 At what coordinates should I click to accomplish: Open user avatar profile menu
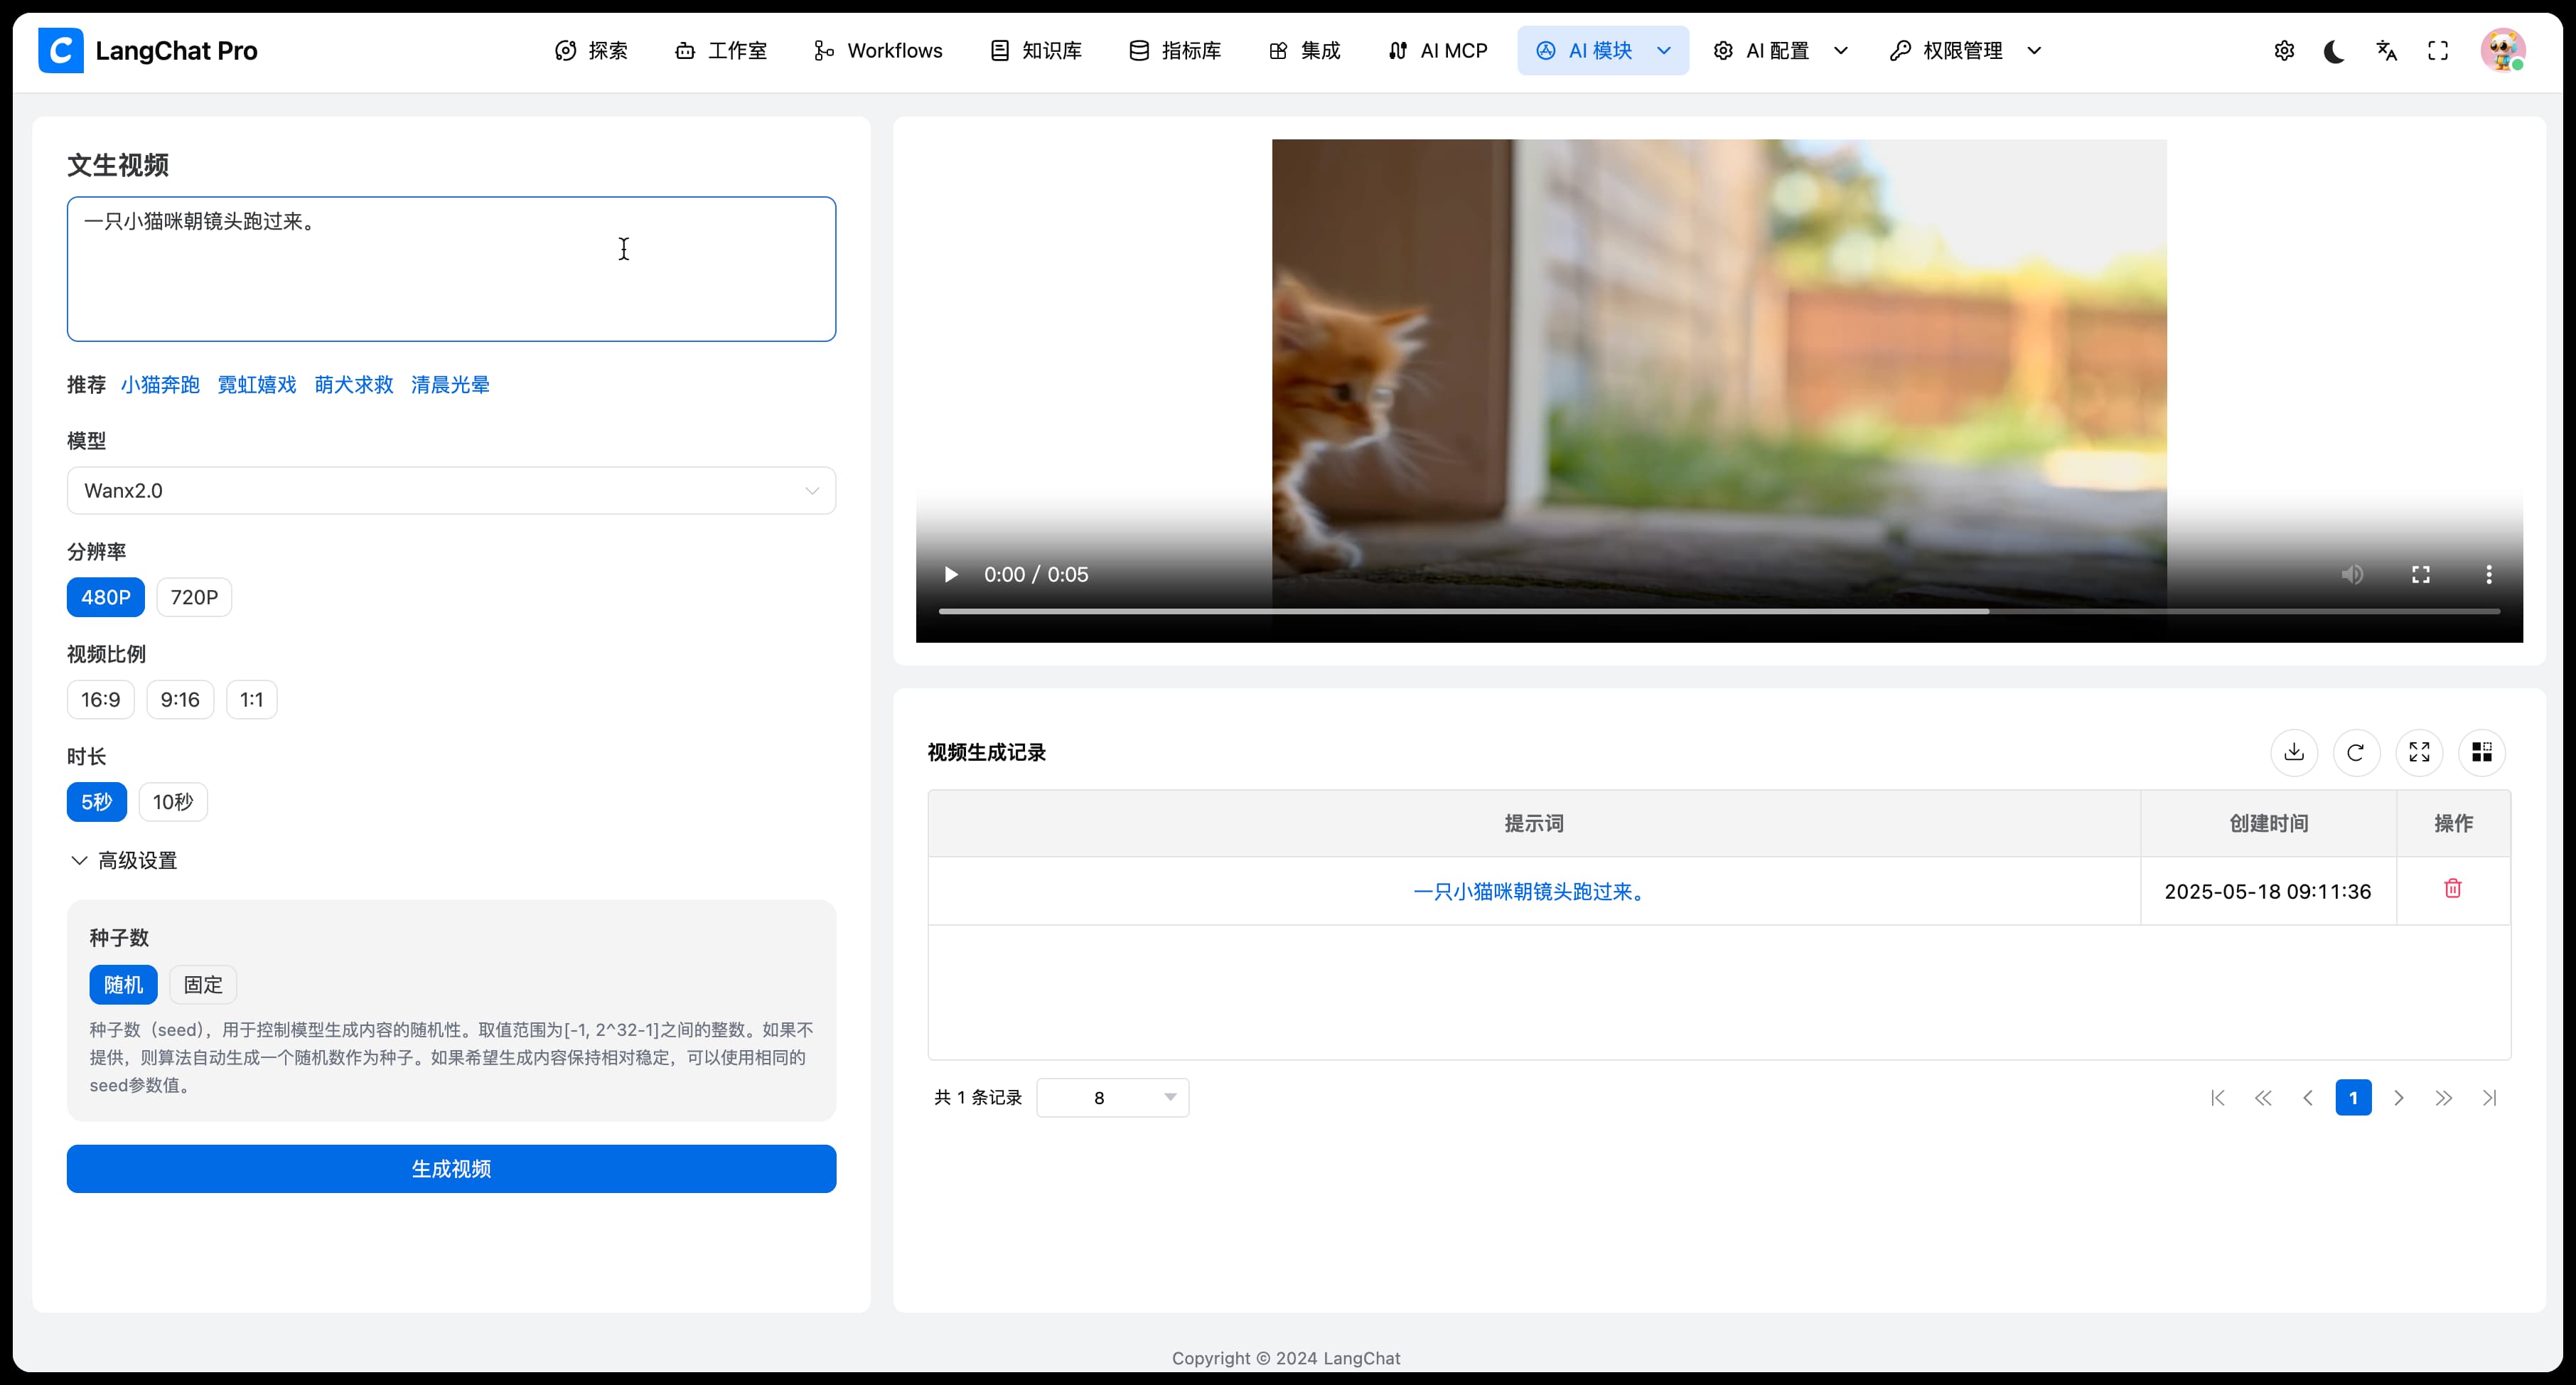pyautogui.click(x=2503, y=50)
